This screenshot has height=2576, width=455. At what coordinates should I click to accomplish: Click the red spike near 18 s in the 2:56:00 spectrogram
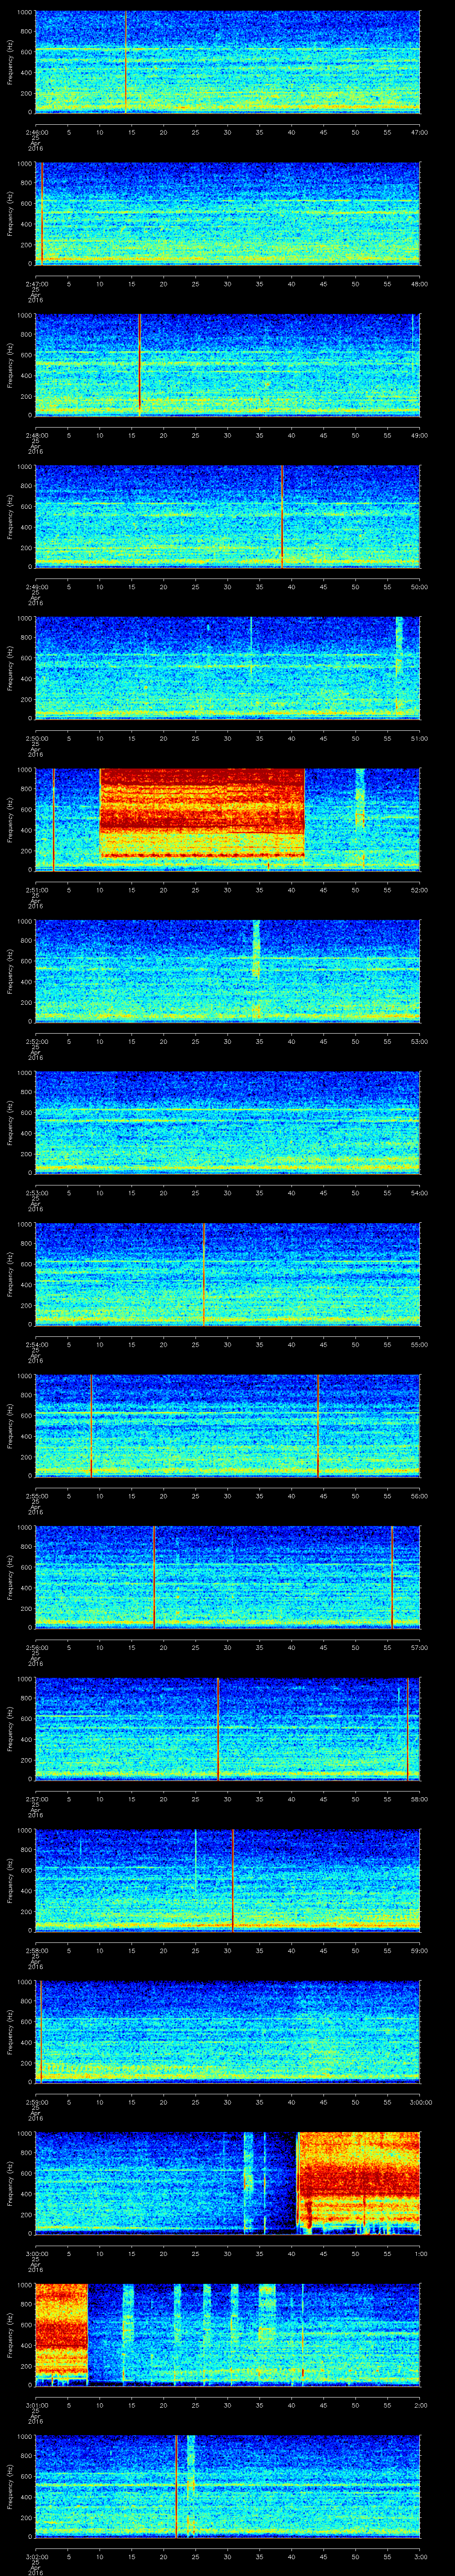point(154,1576)
